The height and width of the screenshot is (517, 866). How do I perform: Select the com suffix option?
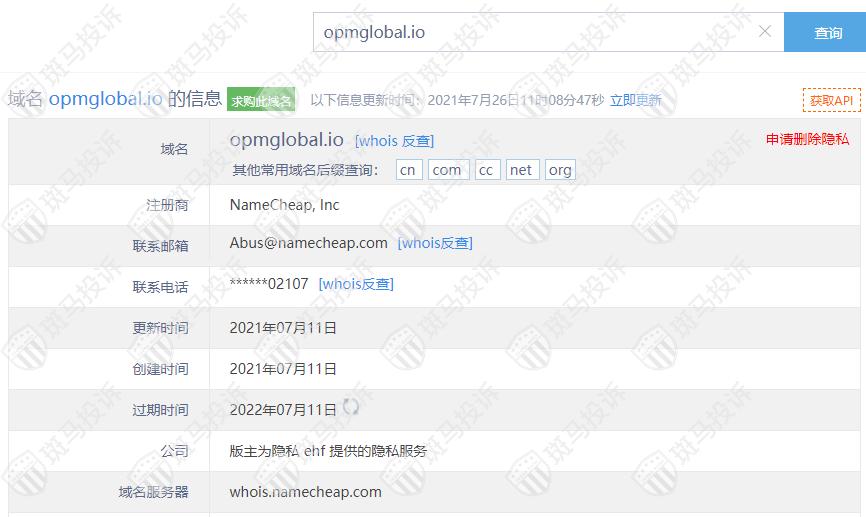point(448,170)
